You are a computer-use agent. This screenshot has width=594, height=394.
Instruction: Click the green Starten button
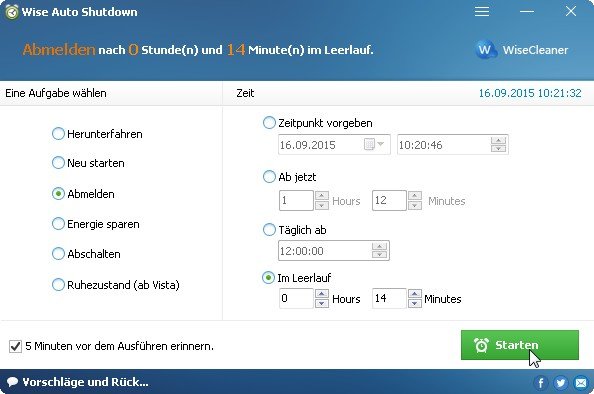pyautogui.click(x=520, y=345)
